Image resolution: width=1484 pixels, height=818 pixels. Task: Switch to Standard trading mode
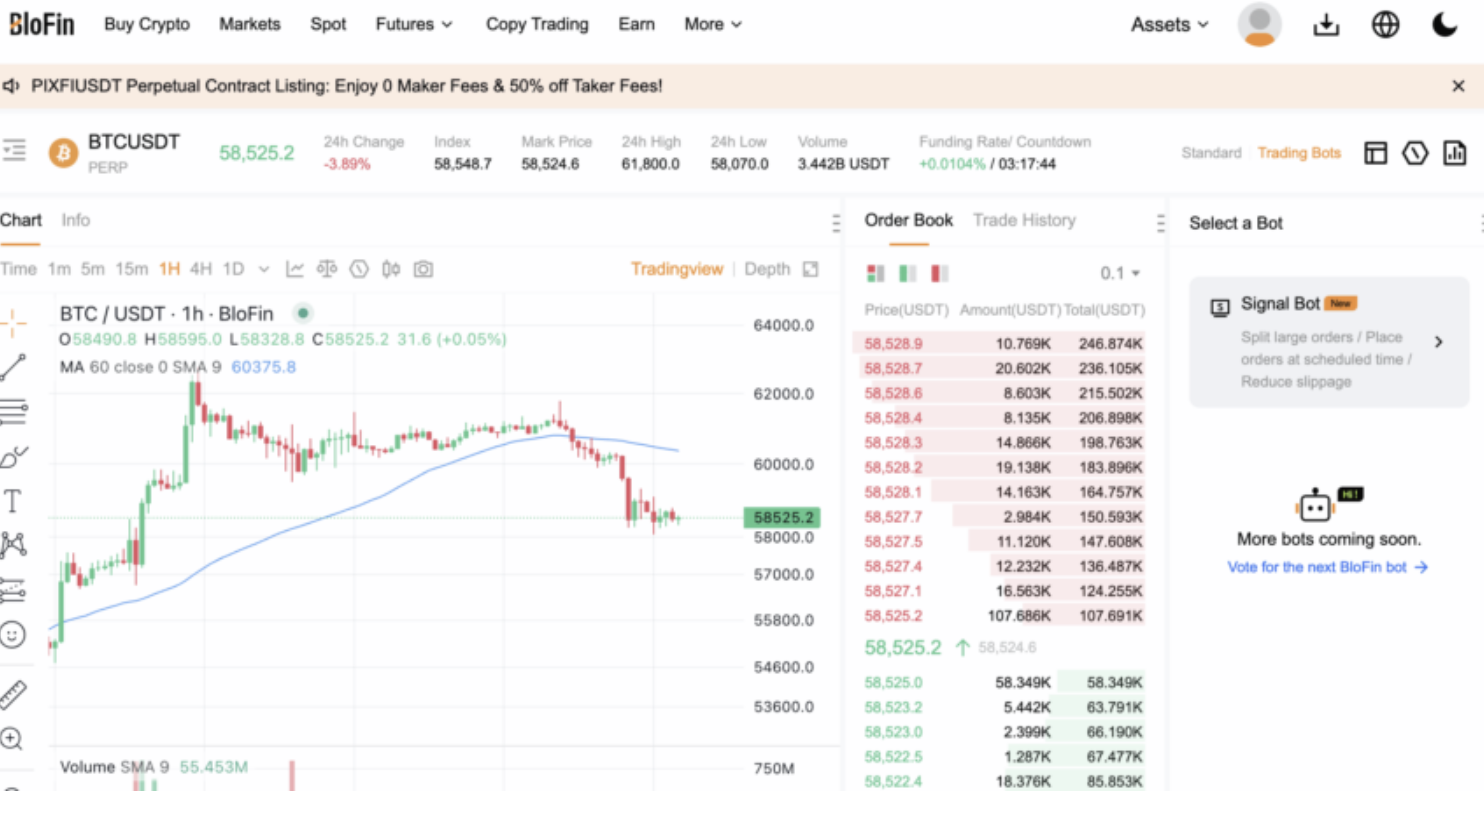1211,153
